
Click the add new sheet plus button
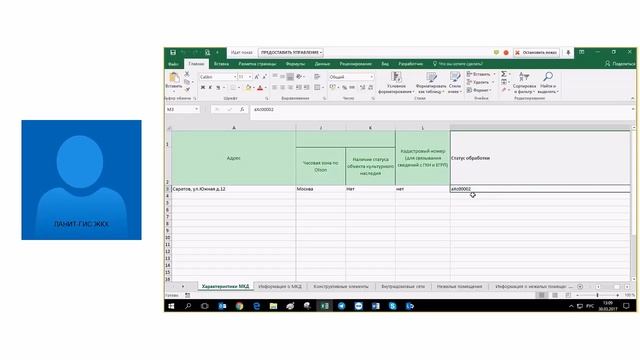click(x=580, y=287)
